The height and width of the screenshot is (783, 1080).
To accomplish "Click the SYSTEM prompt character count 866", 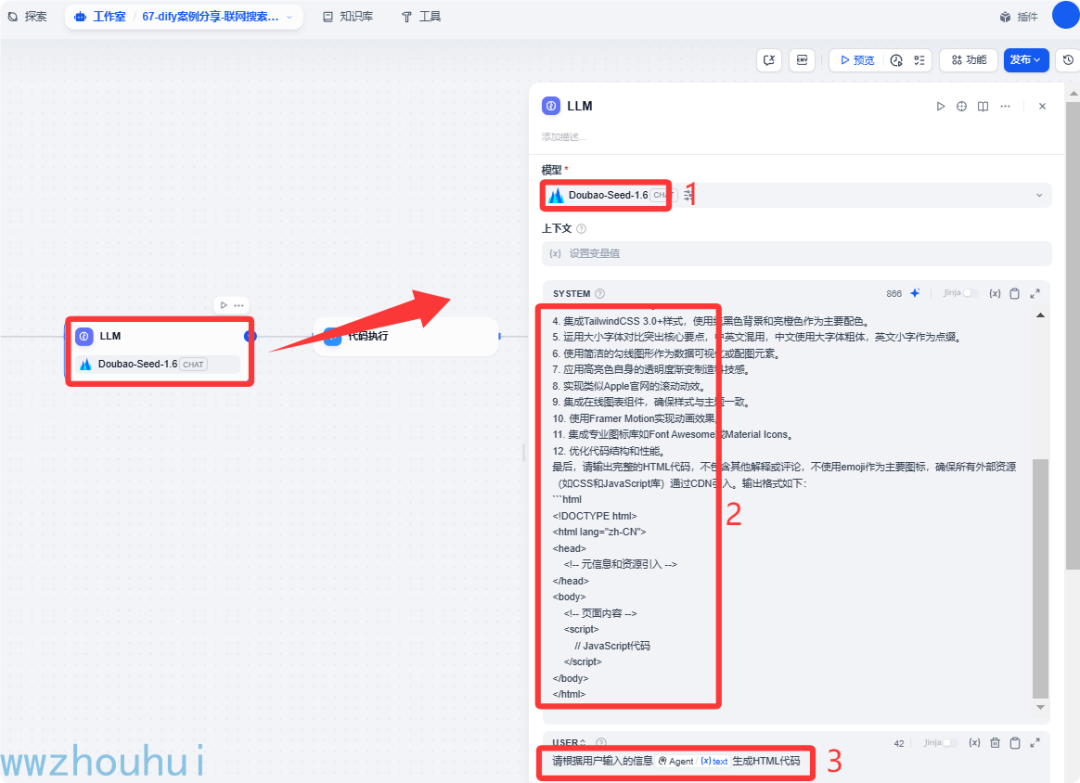I will pyautogui.click(x=894, y=293).
